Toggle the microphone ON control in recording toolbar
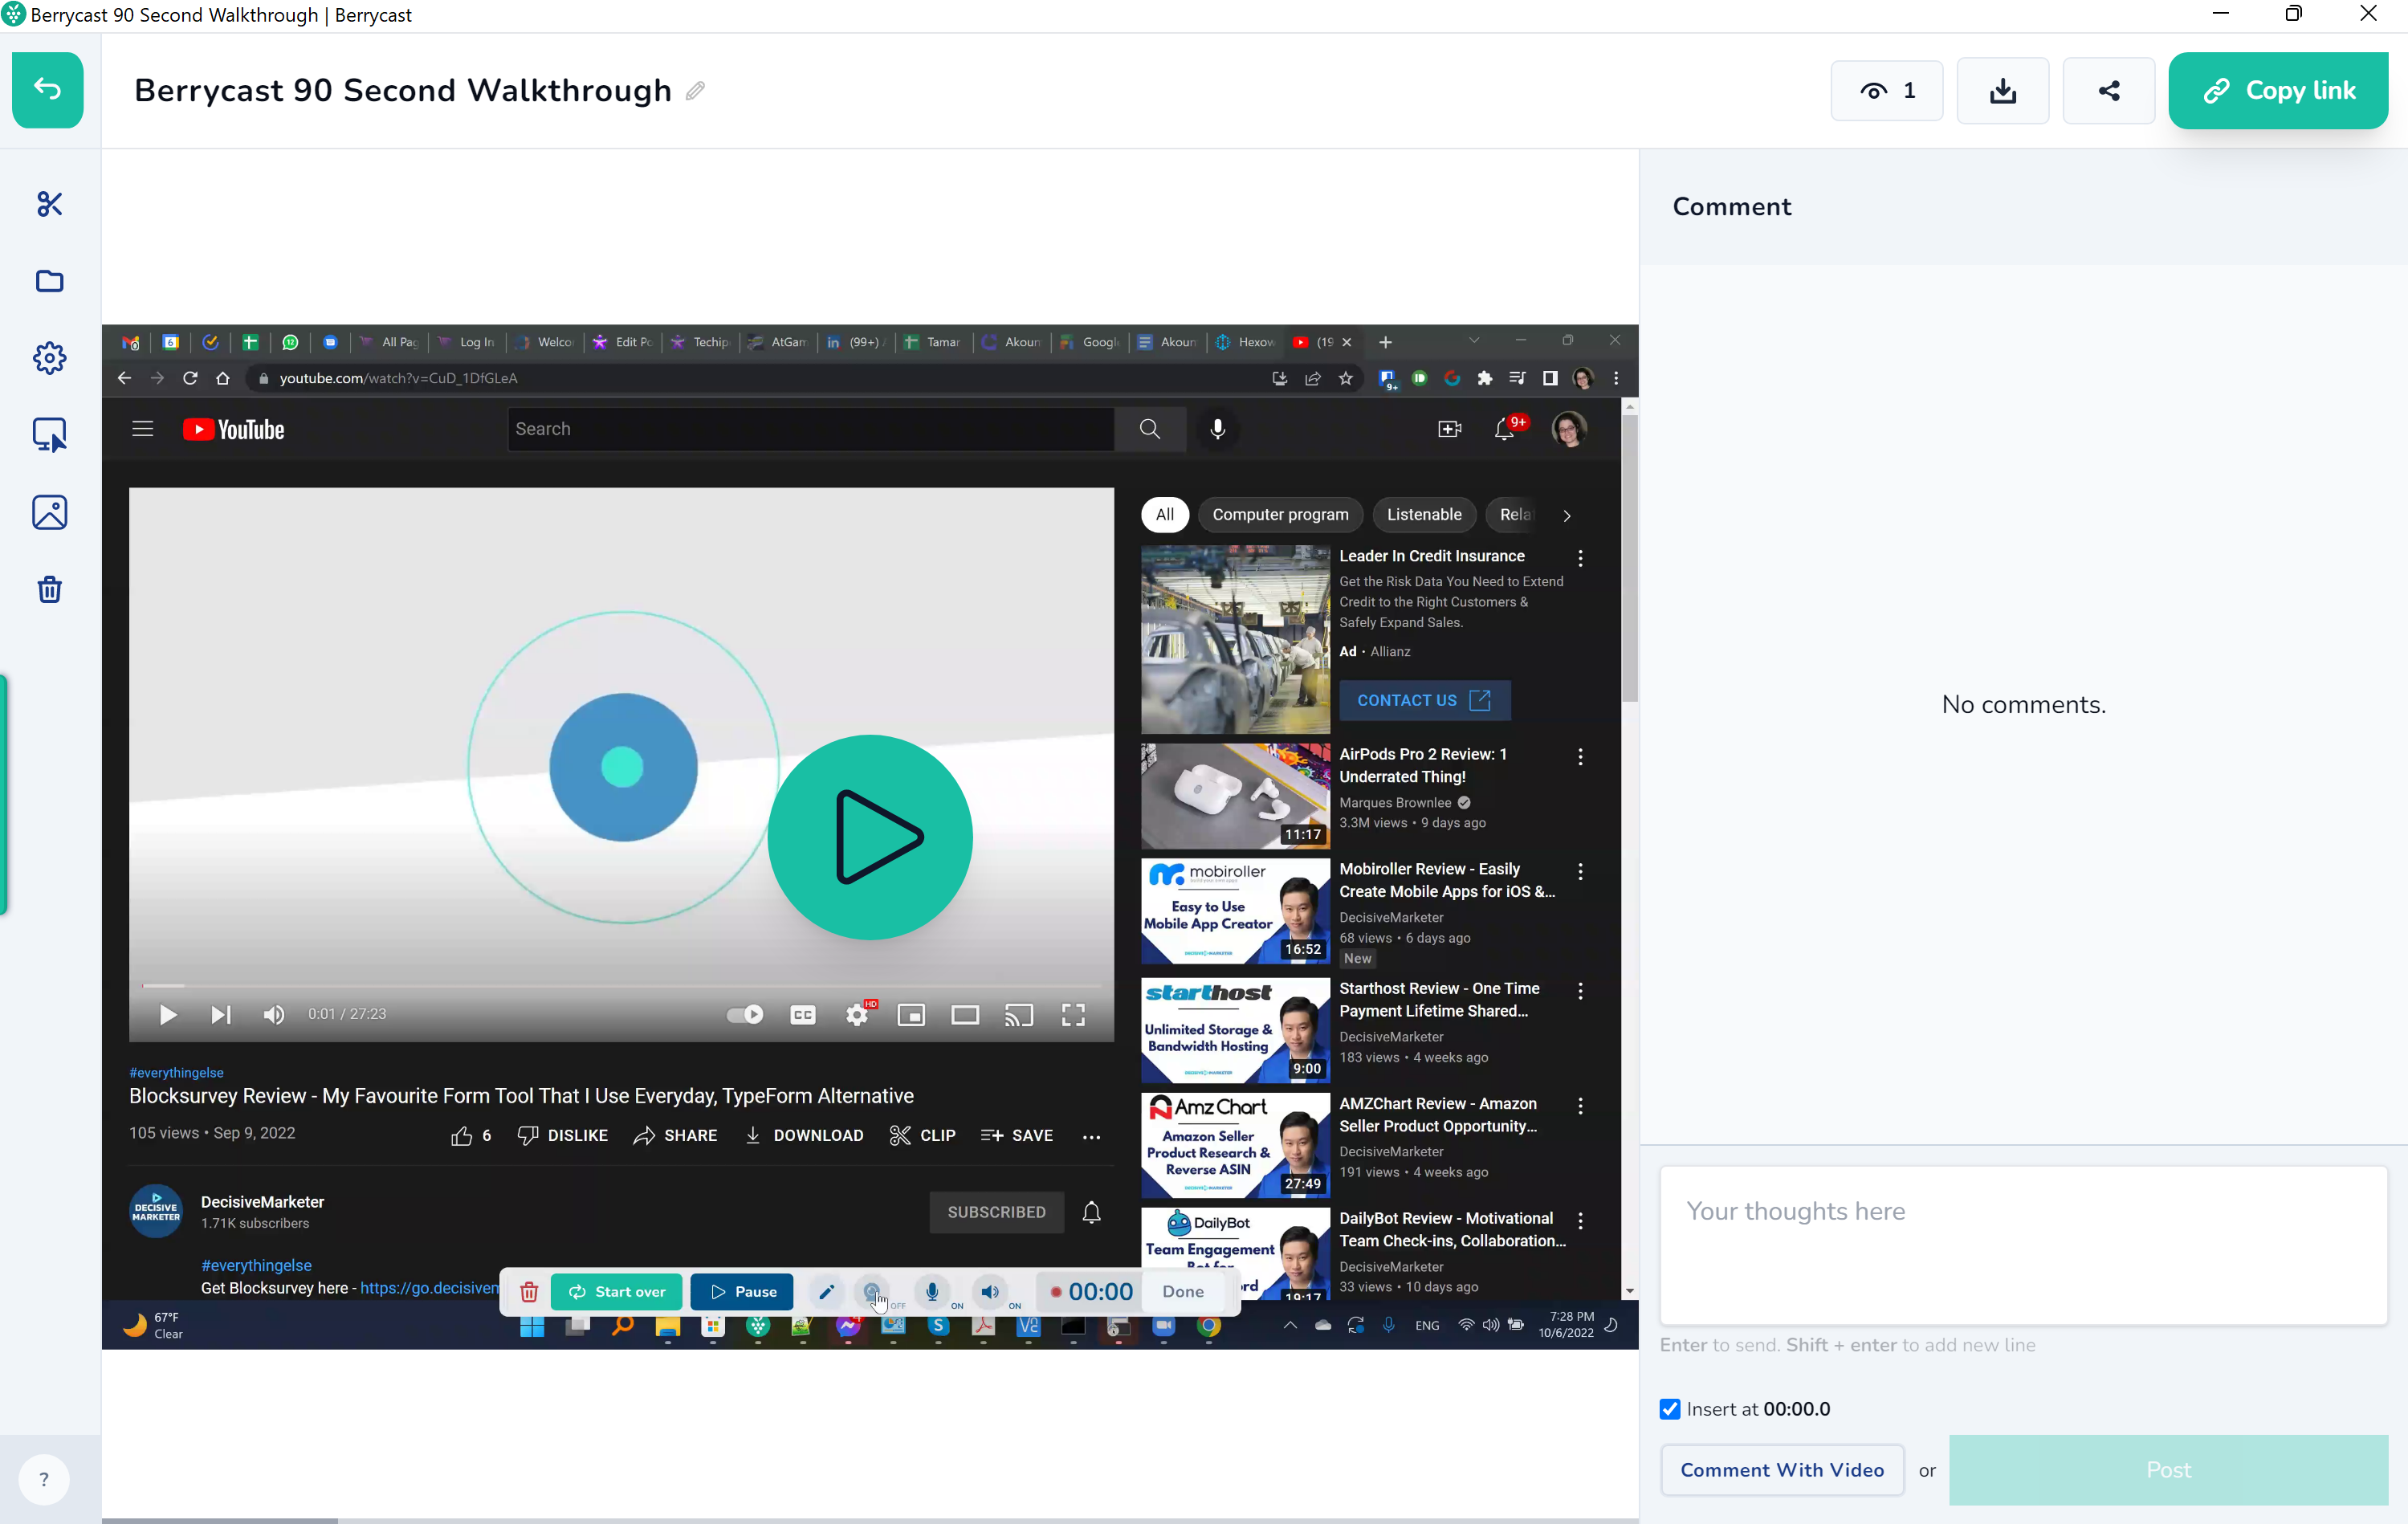 point(932,1292)
